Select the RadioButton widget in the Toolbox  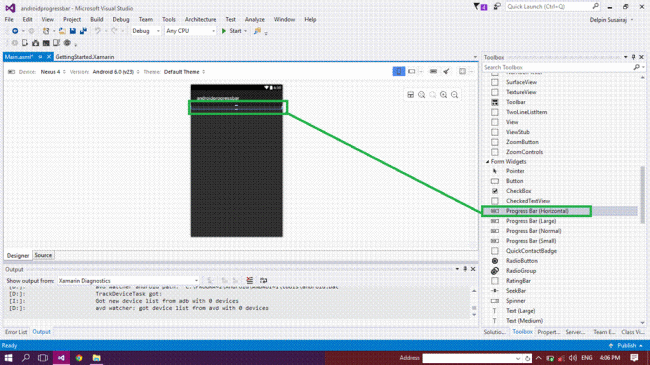point(521,261)
